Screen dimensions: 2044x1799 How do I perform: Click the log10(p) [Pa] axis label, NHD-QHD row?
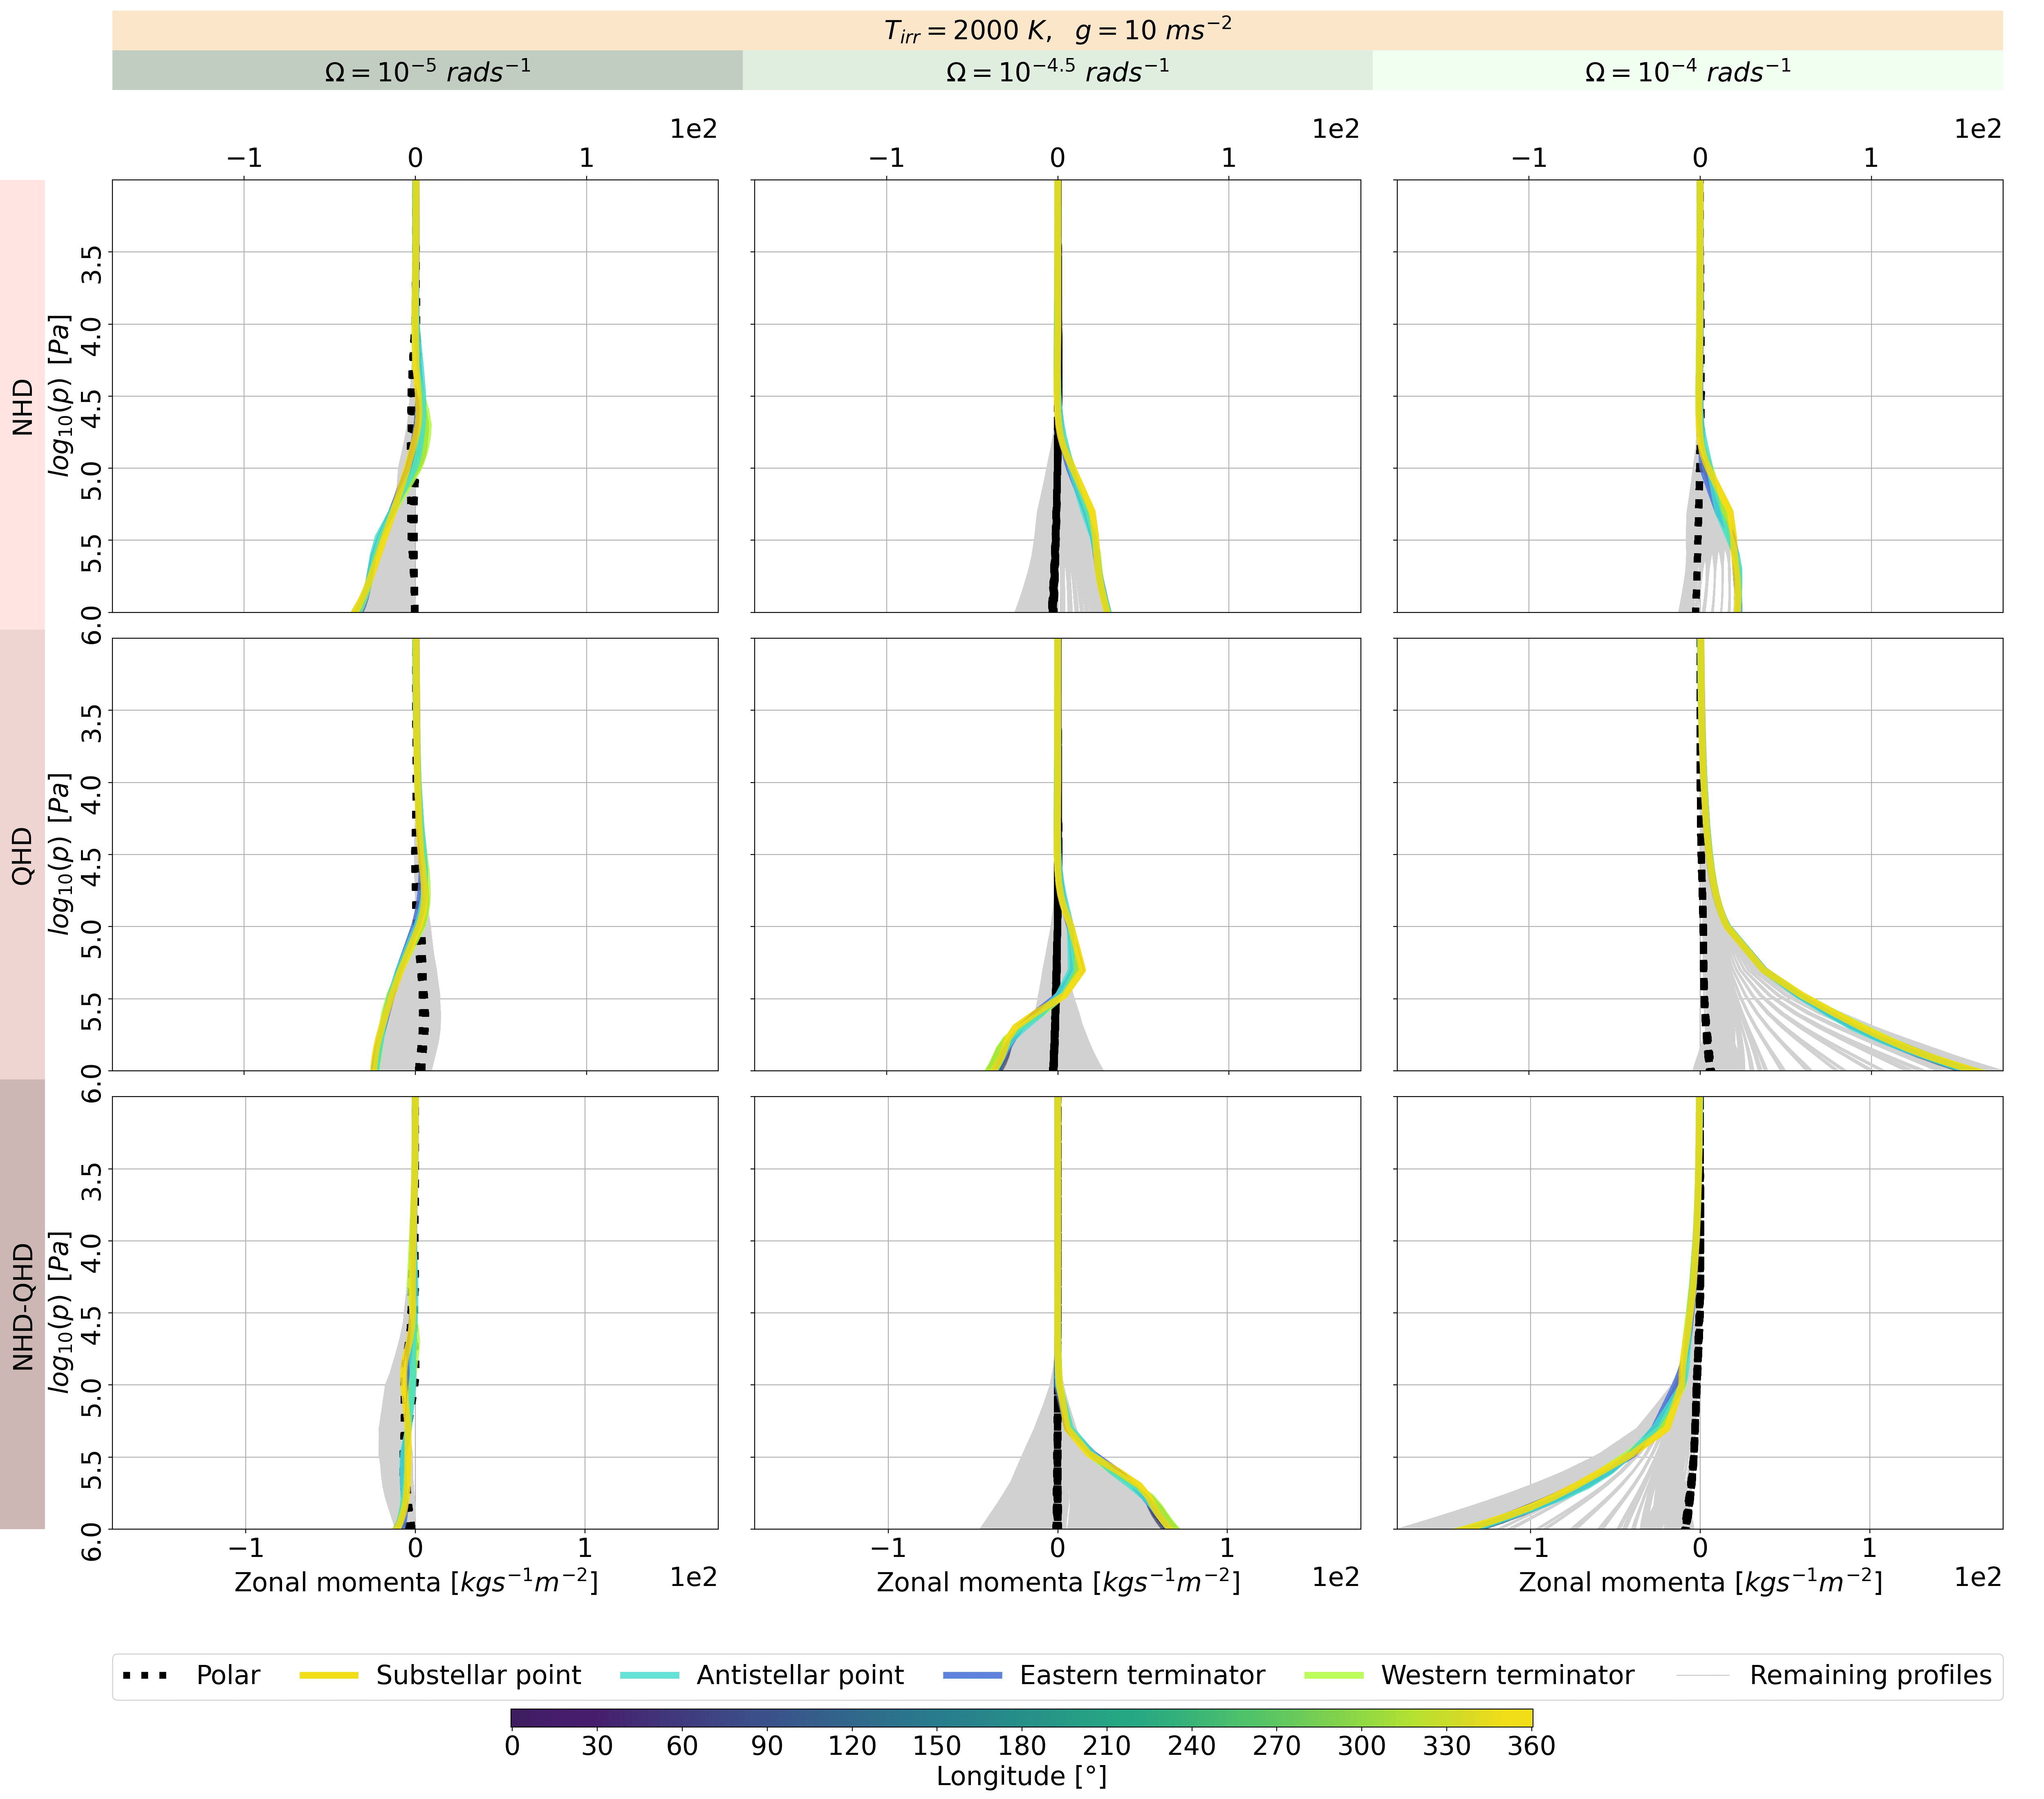(61, 1312)
